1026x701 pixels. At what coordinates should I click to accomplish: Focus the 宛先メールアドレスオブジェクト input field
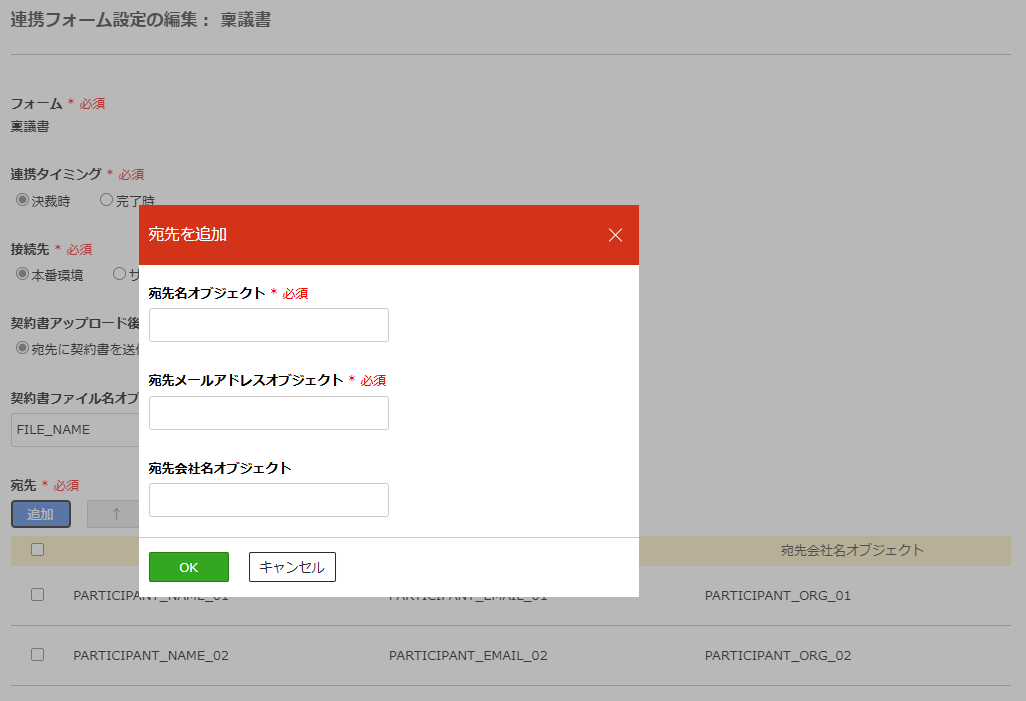click(268, 413)
